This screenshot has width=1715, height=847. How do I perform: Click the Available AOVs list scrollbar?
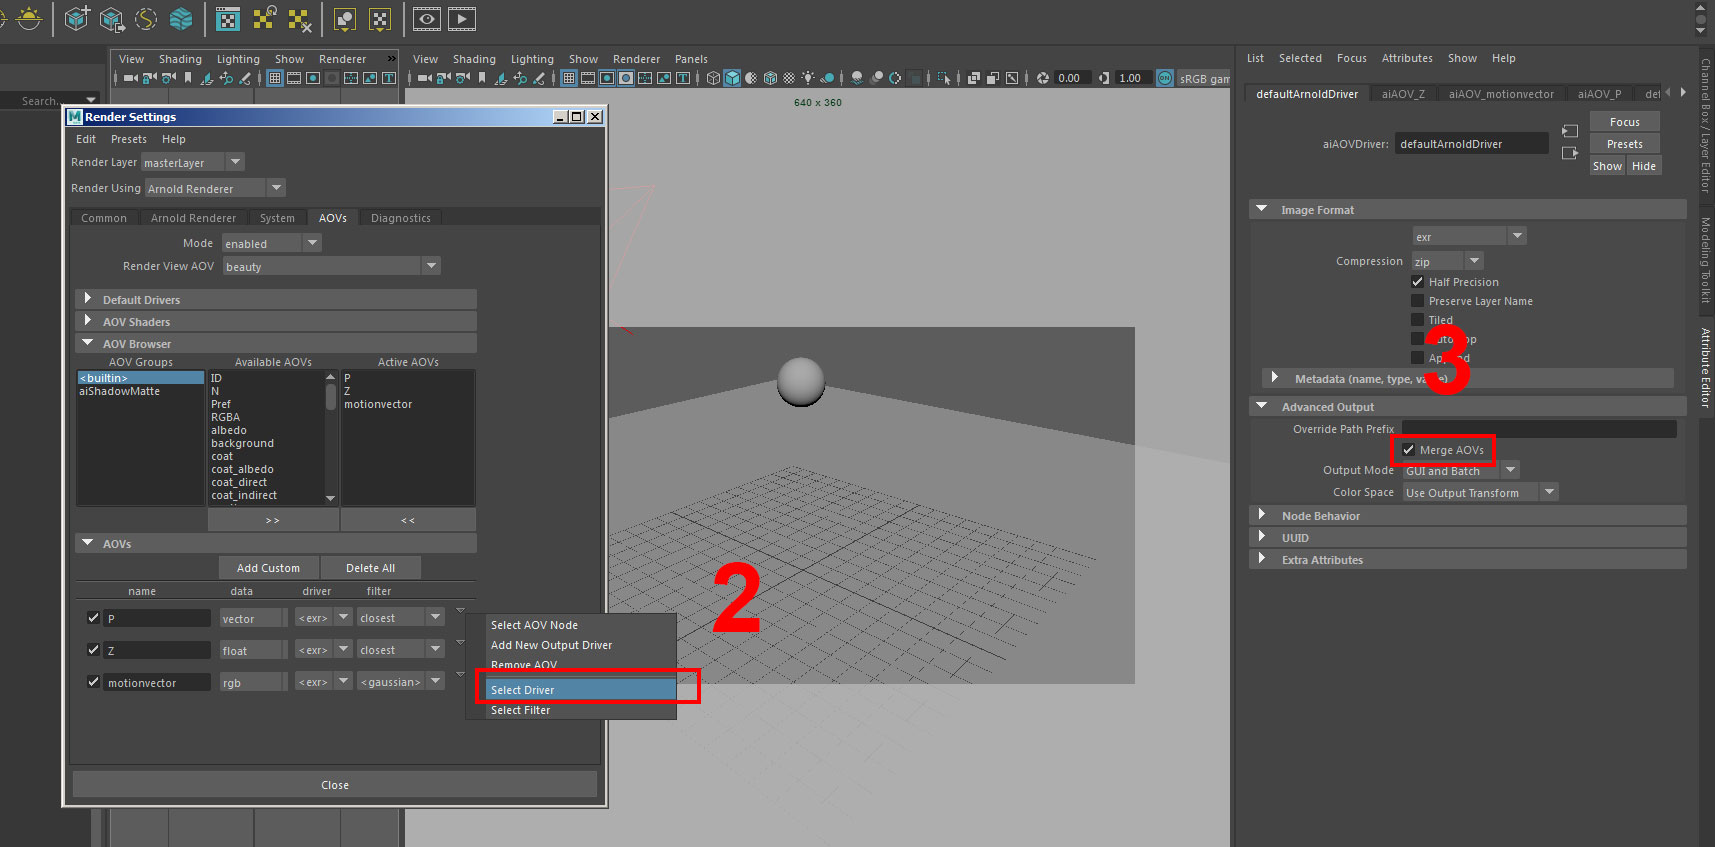click(x=331, y=437)
